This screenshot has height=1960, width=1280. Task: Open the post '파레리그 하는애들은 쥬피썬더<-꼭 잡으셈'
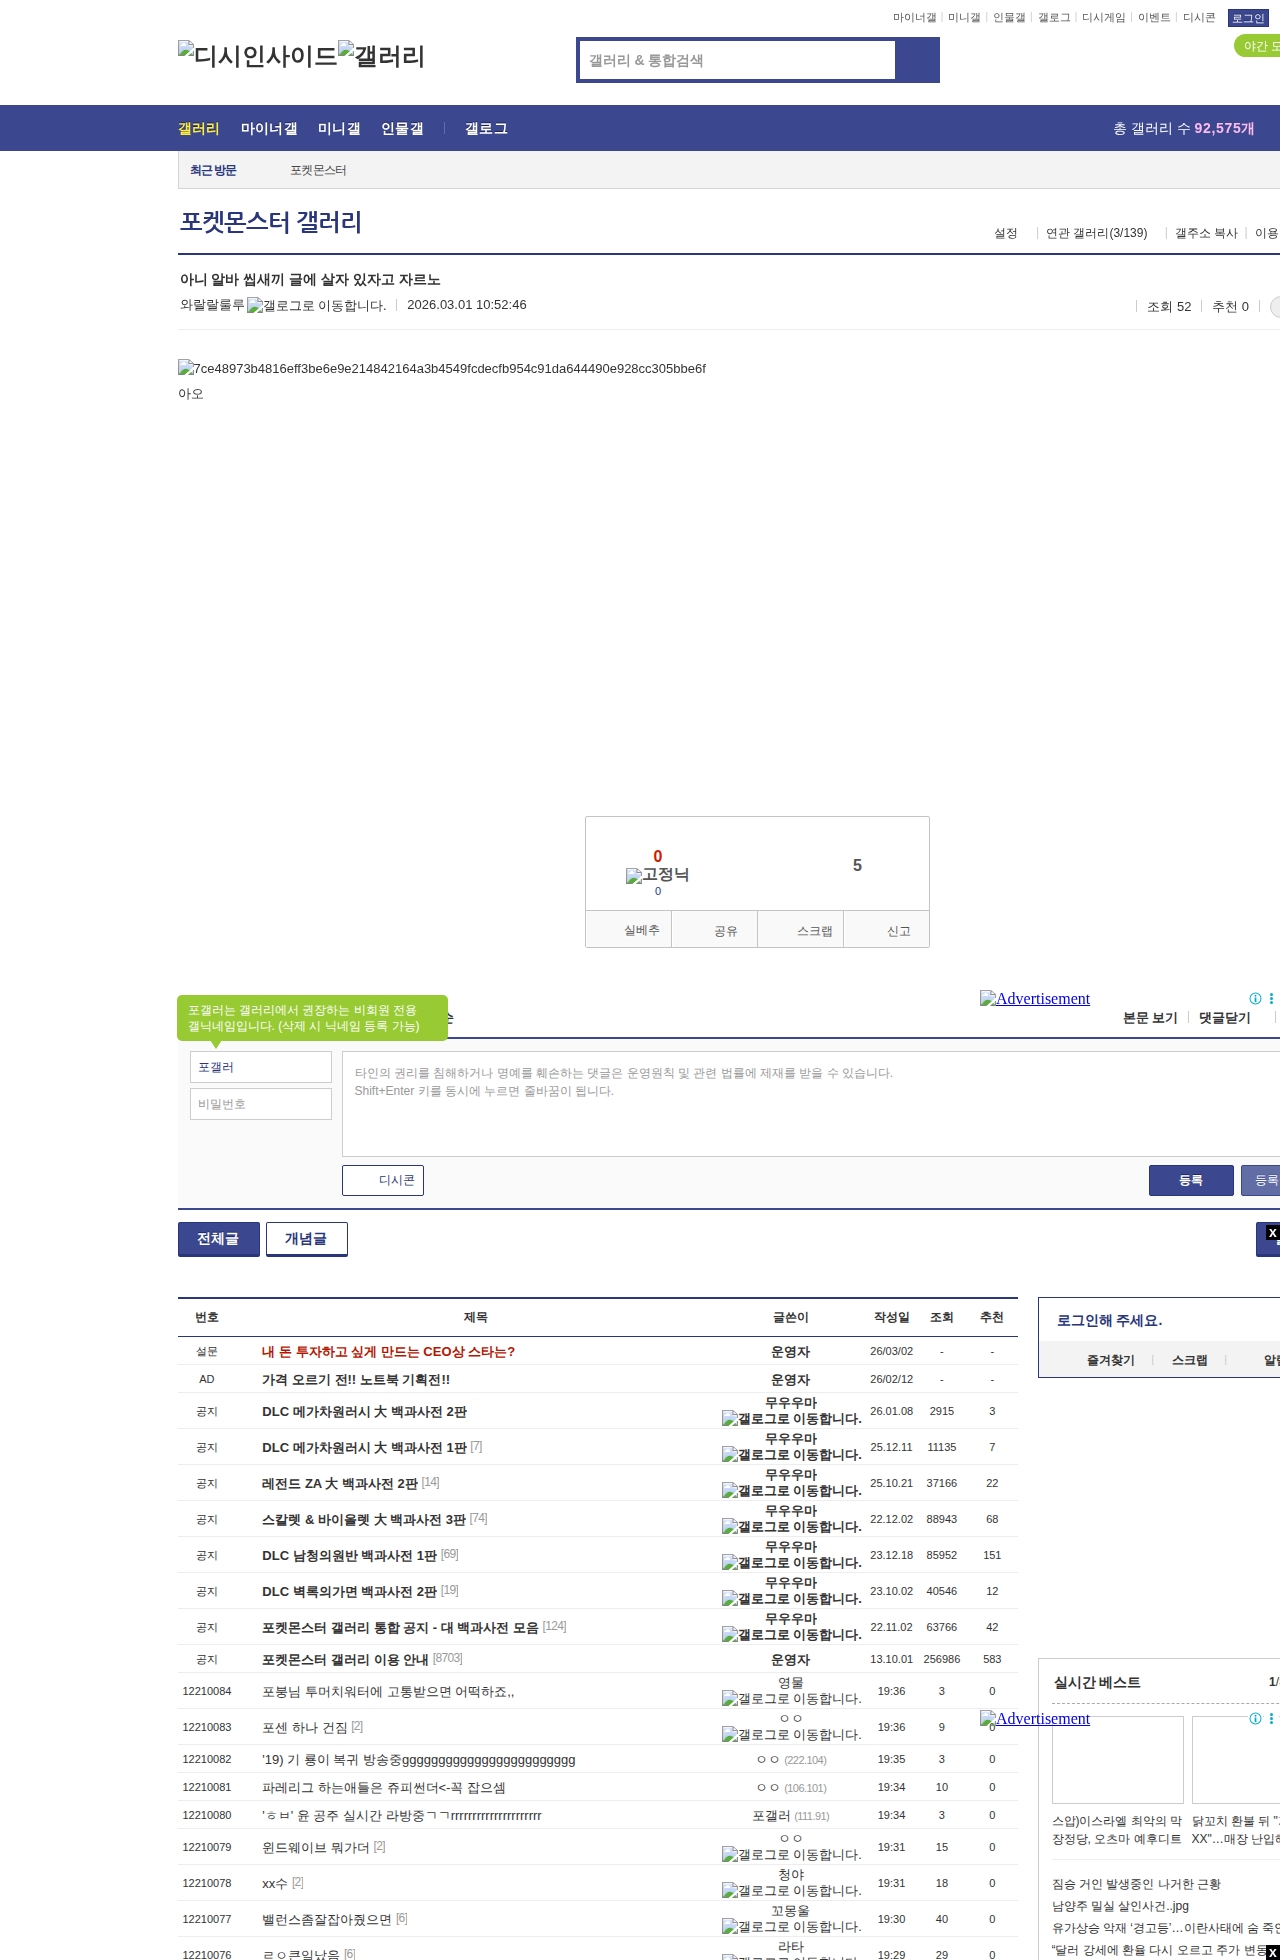384,1788
